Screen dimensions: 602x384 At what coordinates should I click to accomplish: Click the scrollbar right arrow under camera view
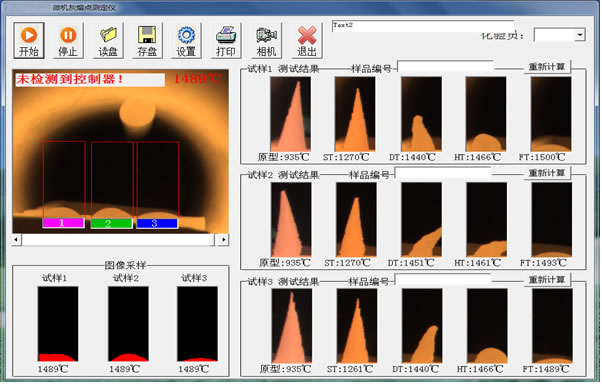coord(223,240)
